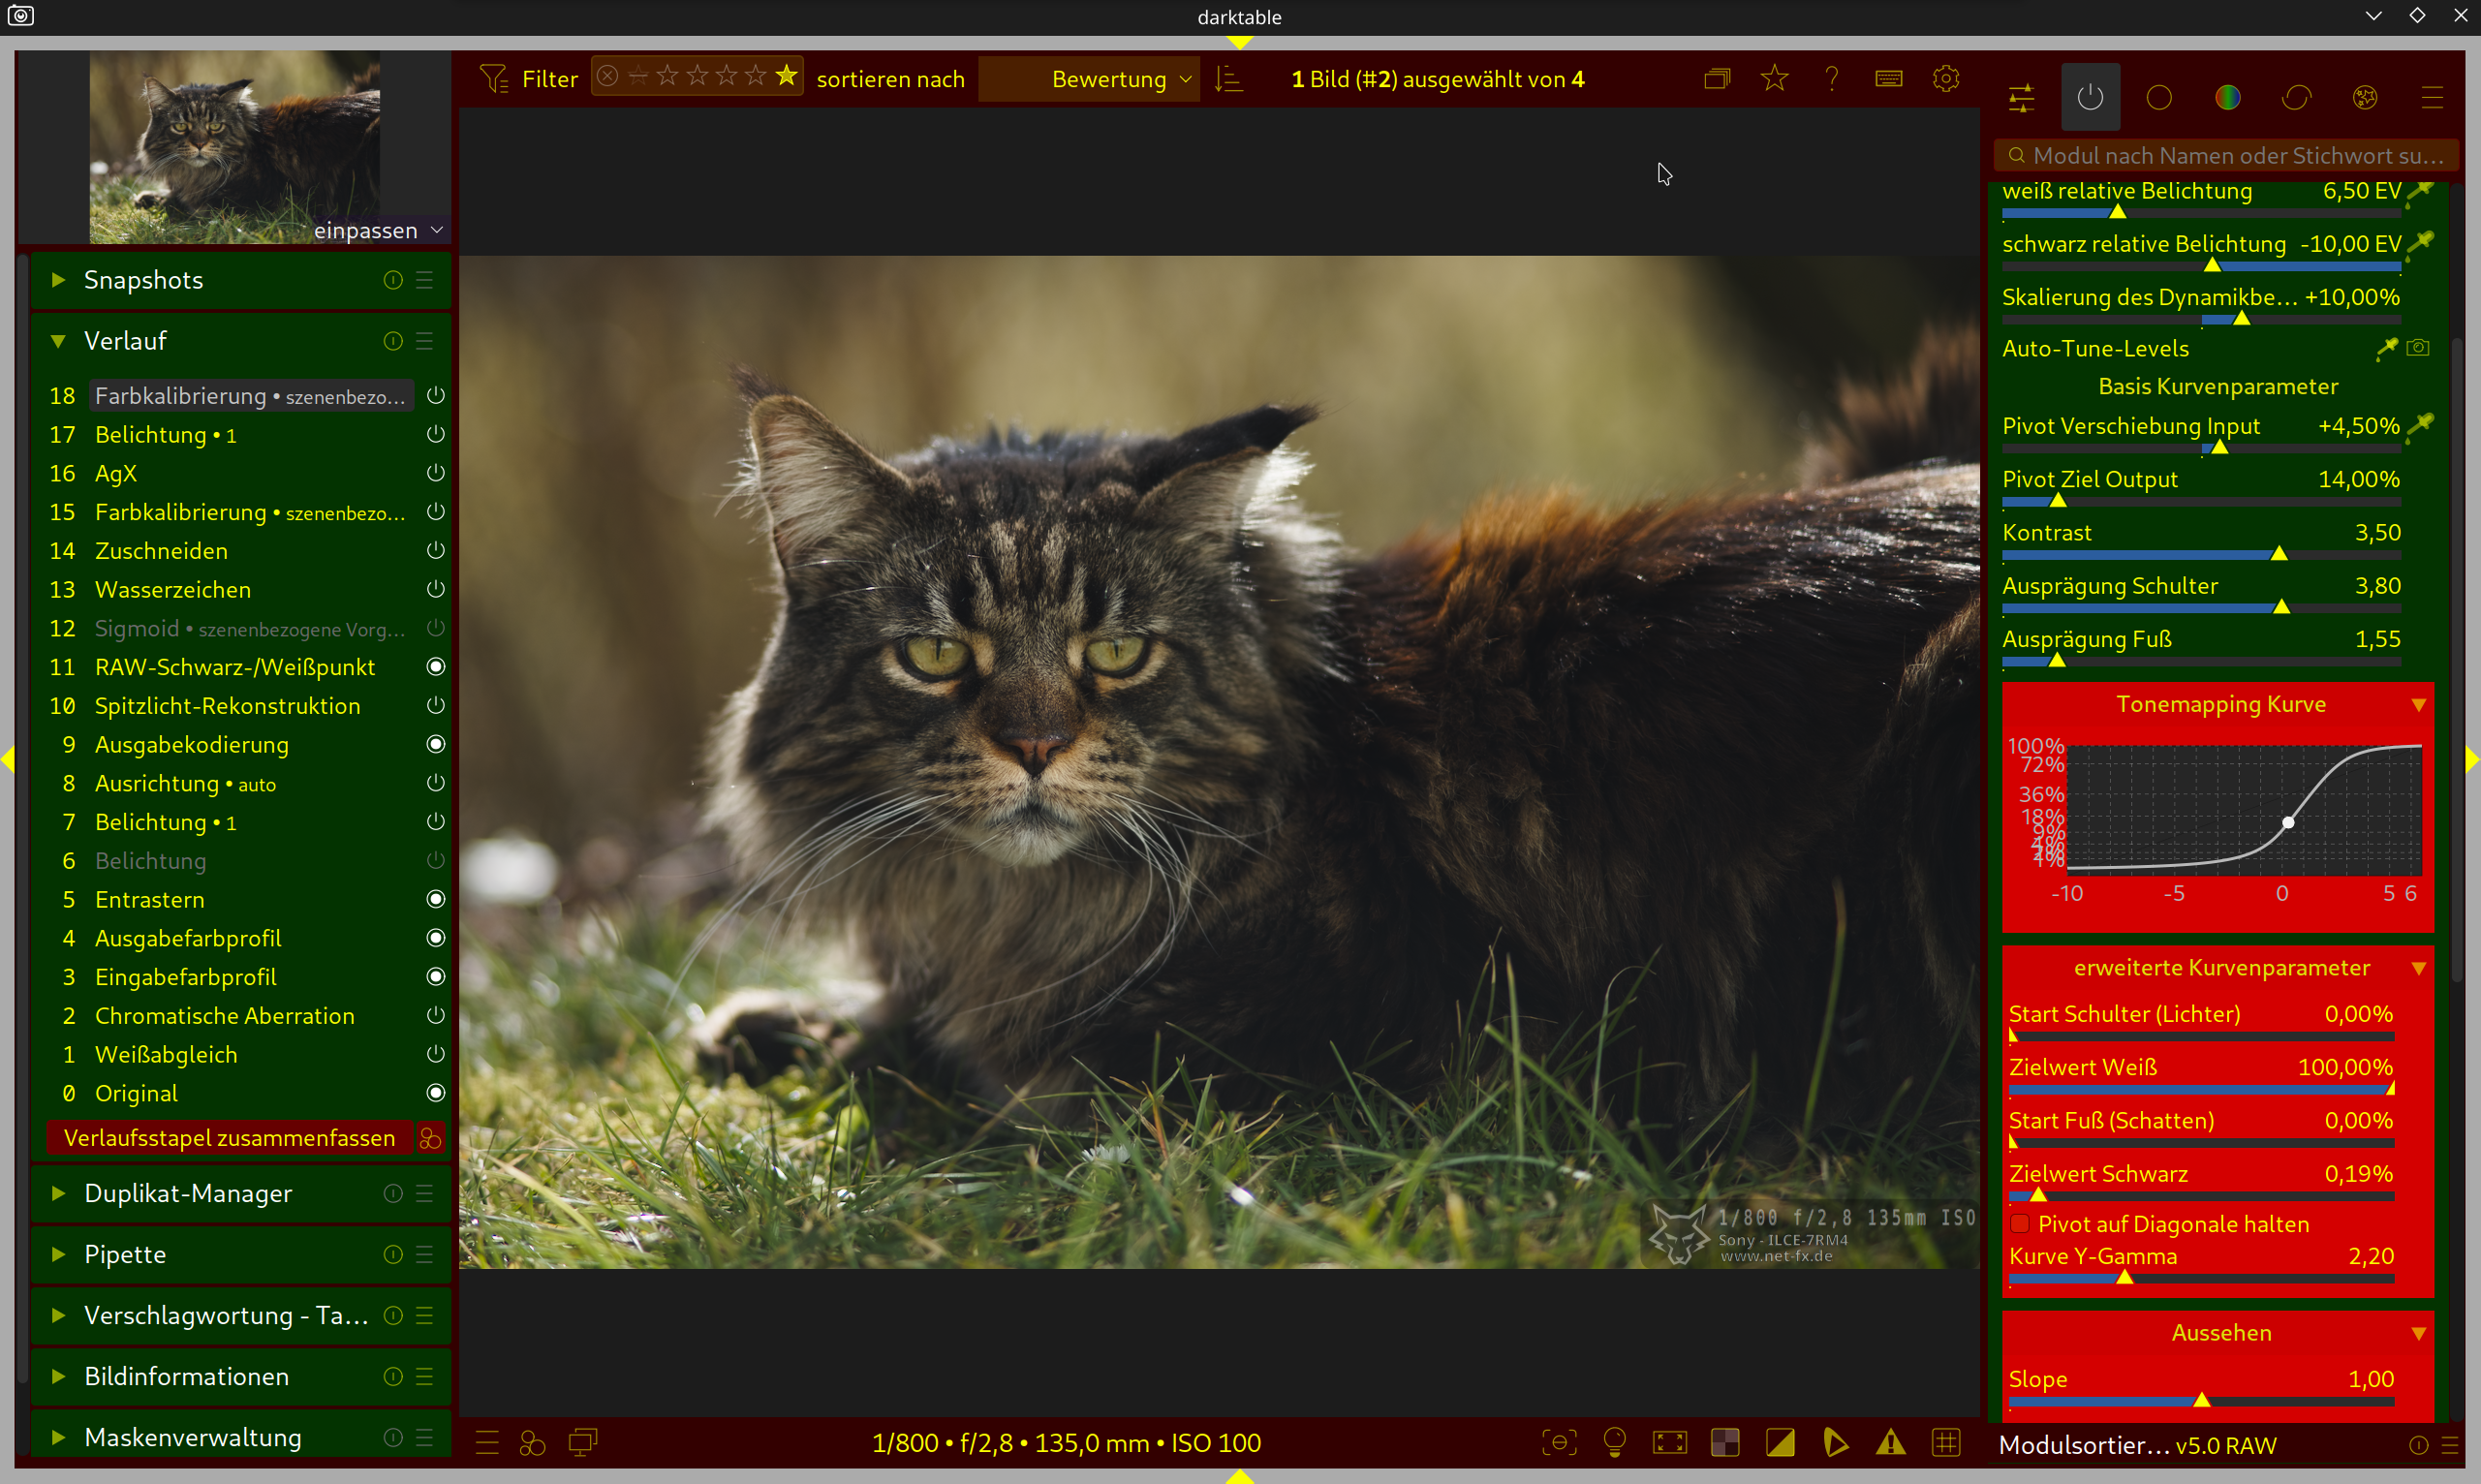This screenshot has height=1484, width=2481.
Task: Click the module search input field
Action: (2230, 155)
